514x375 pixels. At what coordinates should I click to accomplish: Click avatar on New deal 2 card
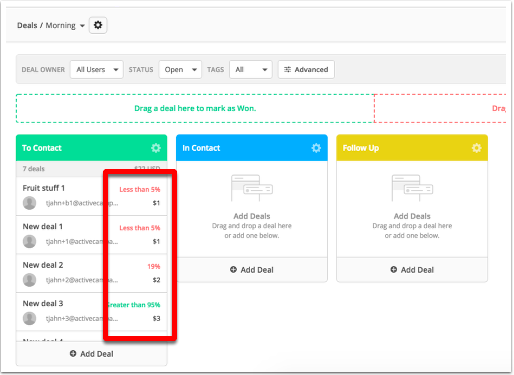(29, 280)
